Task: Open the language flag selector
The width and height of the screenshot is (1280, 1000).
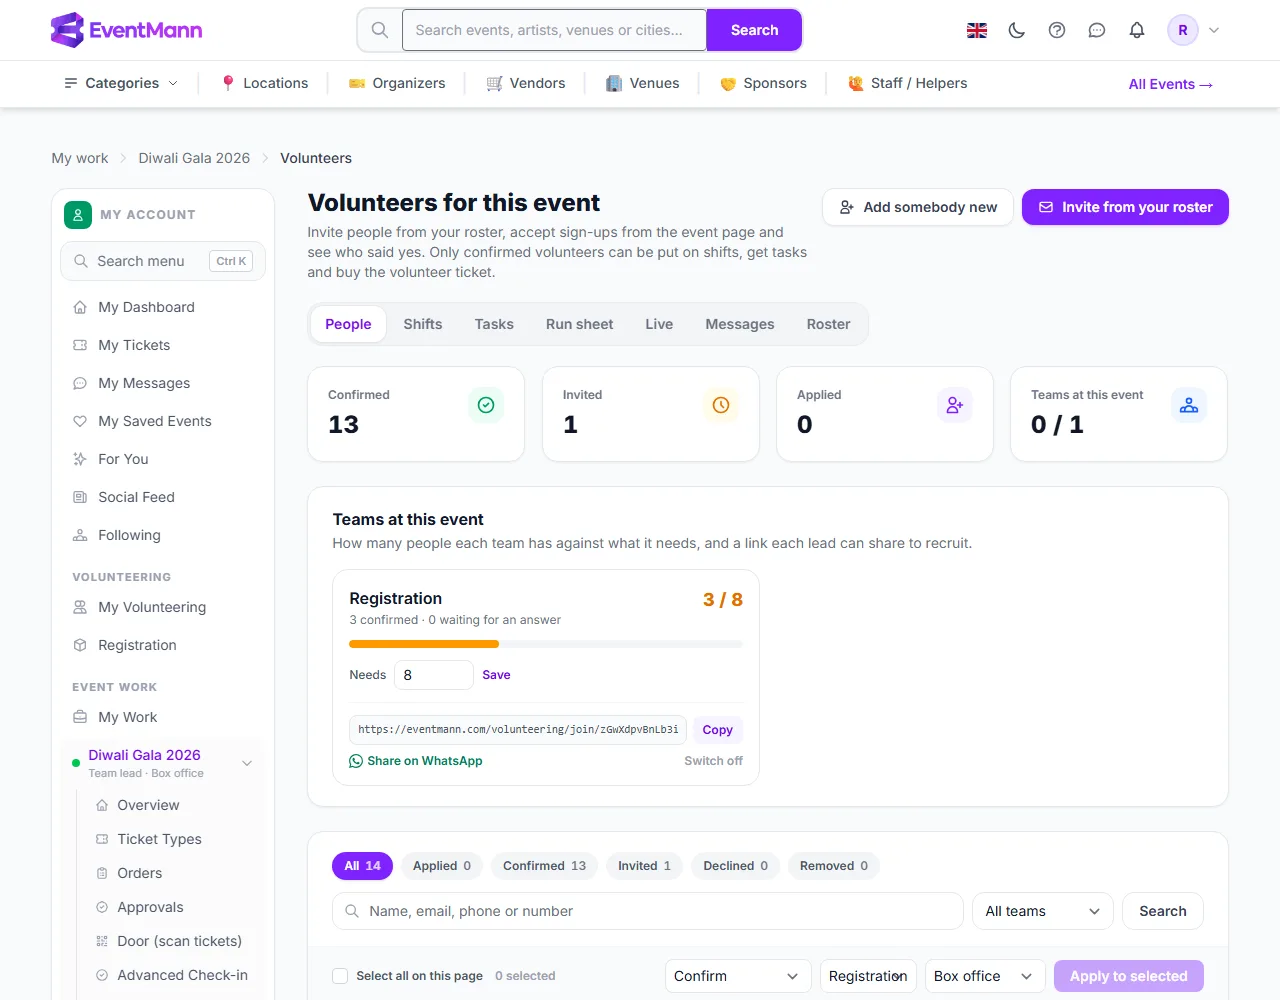Action: click(x=977, y=30)
